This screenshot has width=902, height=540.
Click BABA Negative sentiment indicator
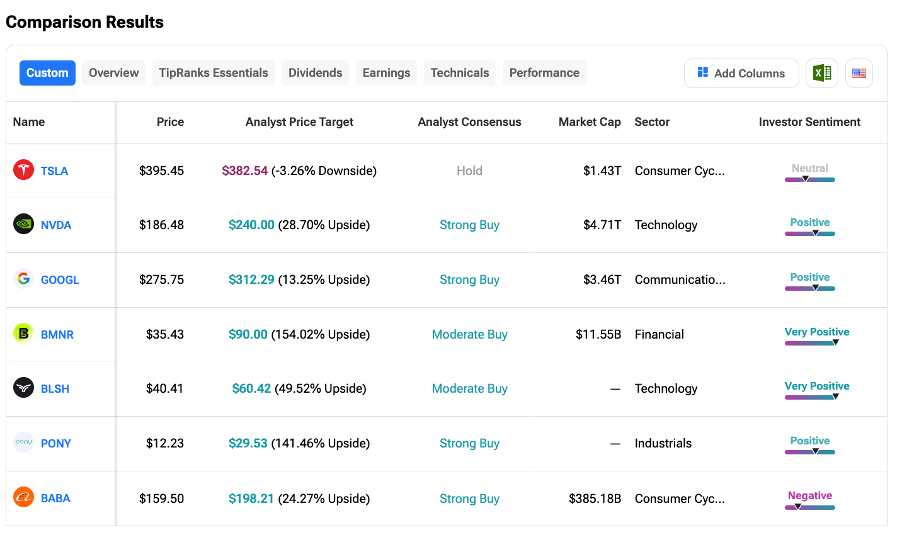[810, 506]
